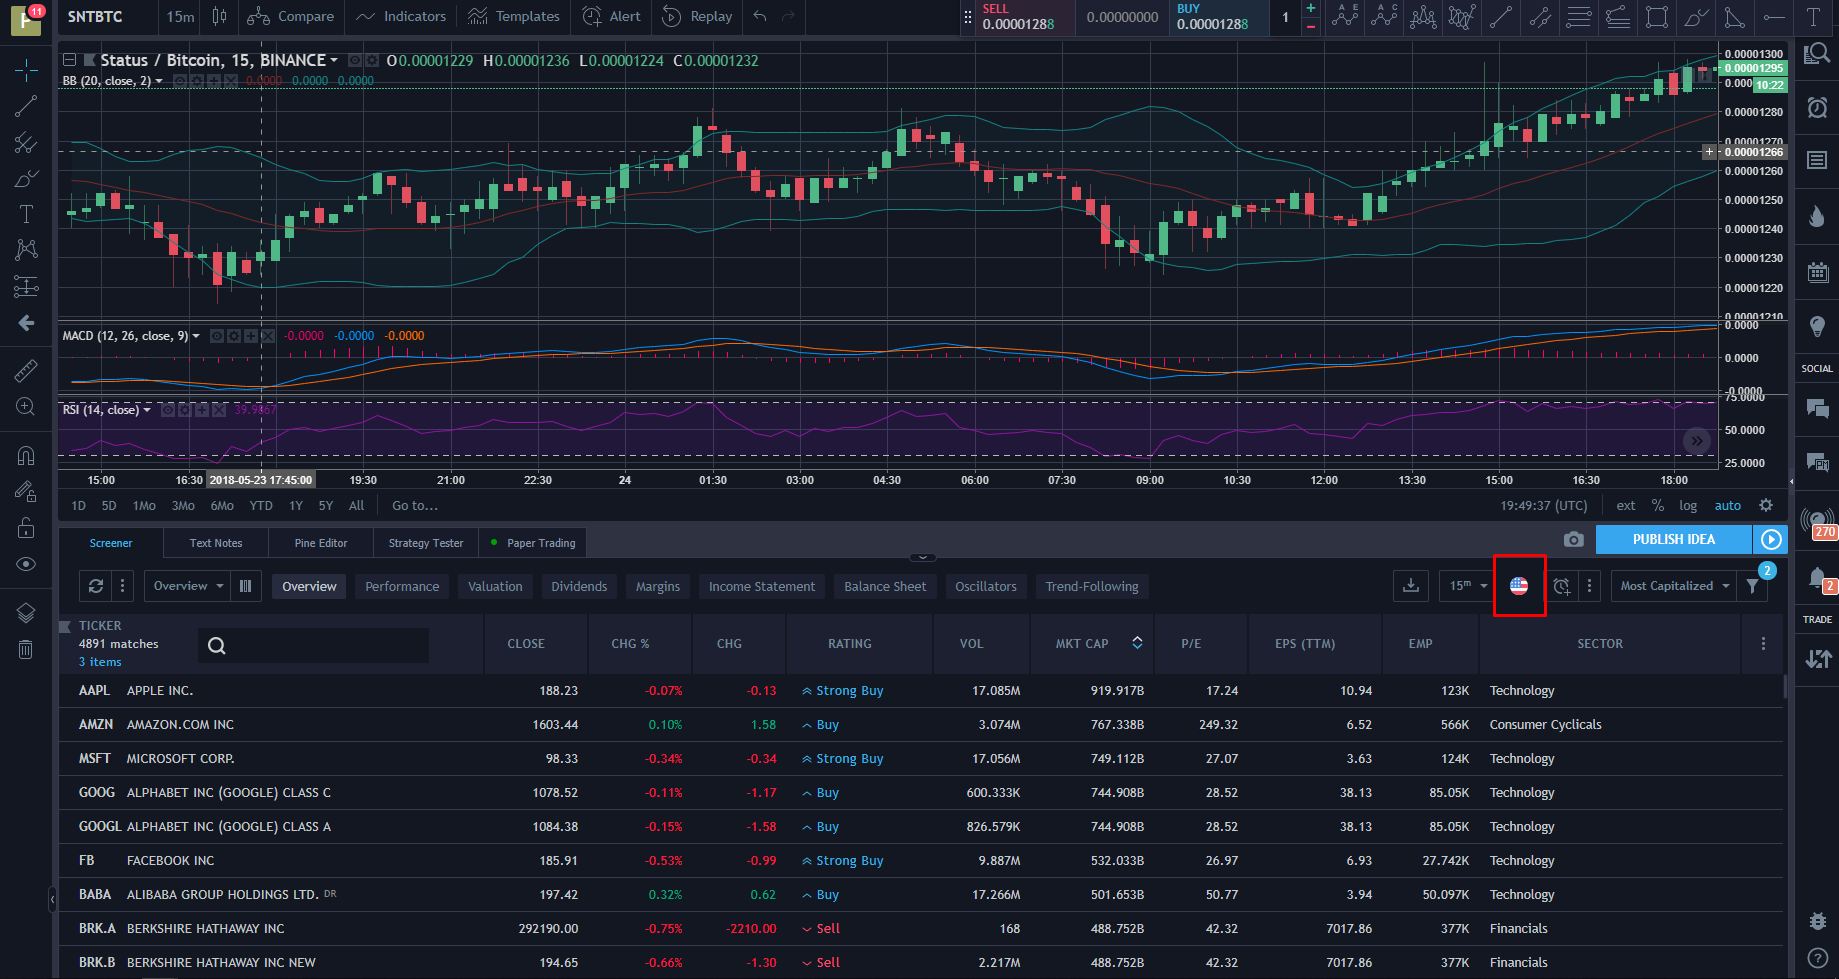Select the 1Y chart date range
The height and width of the screenshot is (979, 1839).
[x=296, y=506]
